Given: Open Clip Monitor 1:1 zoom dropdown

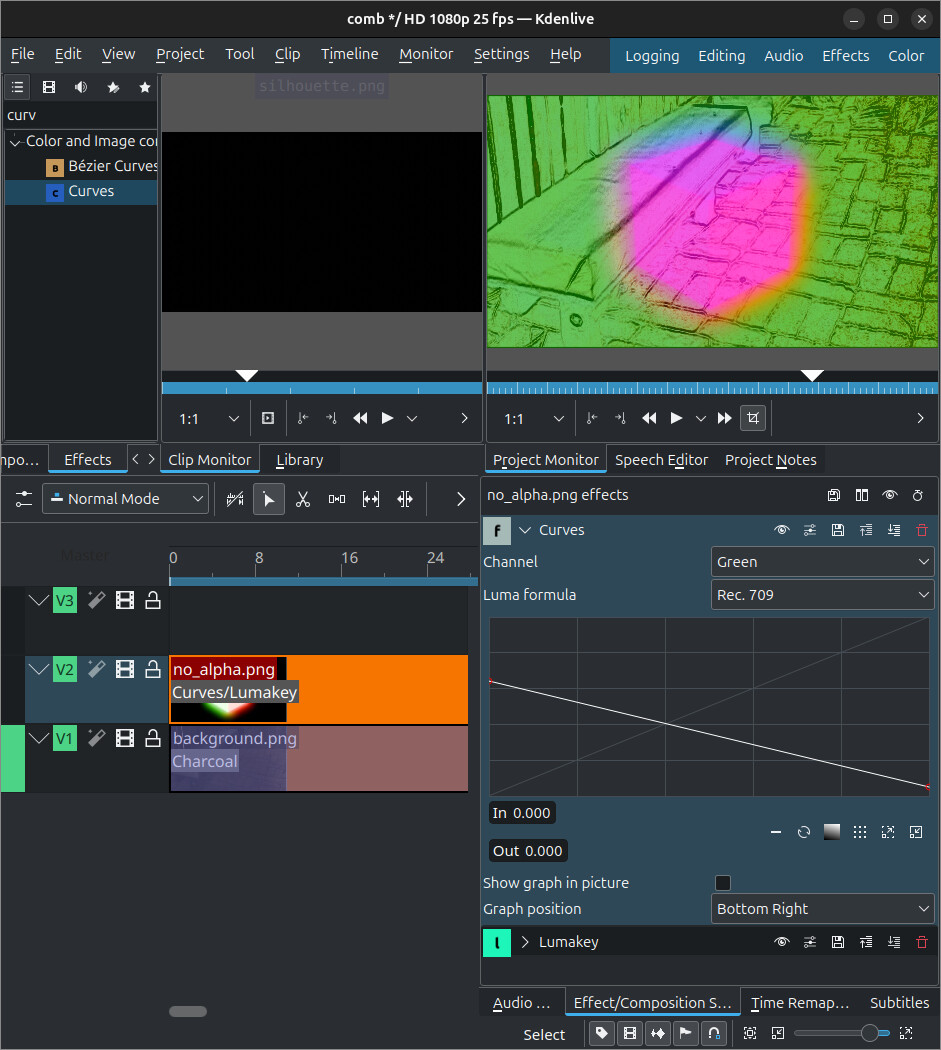Looking at the screenshot, I should [x=208, y=419].
